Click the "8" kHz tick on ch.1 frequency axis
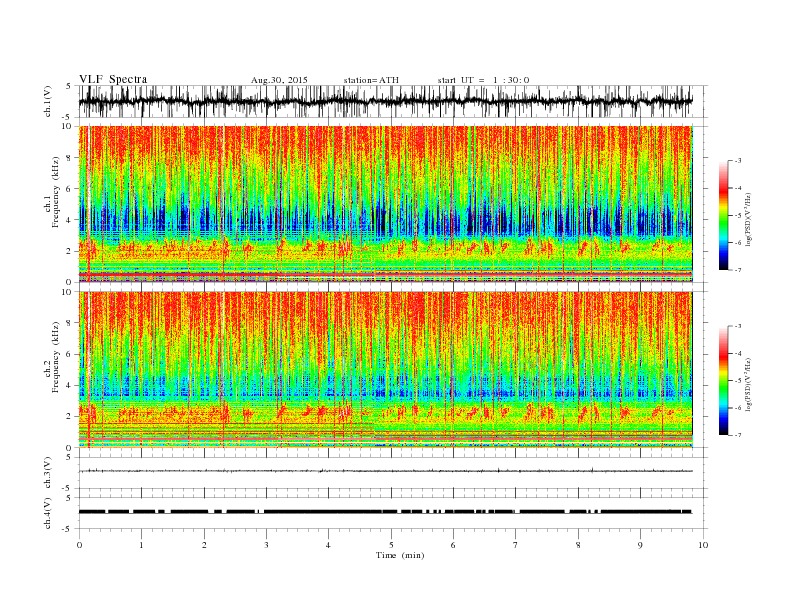 (x=70, y=158)
